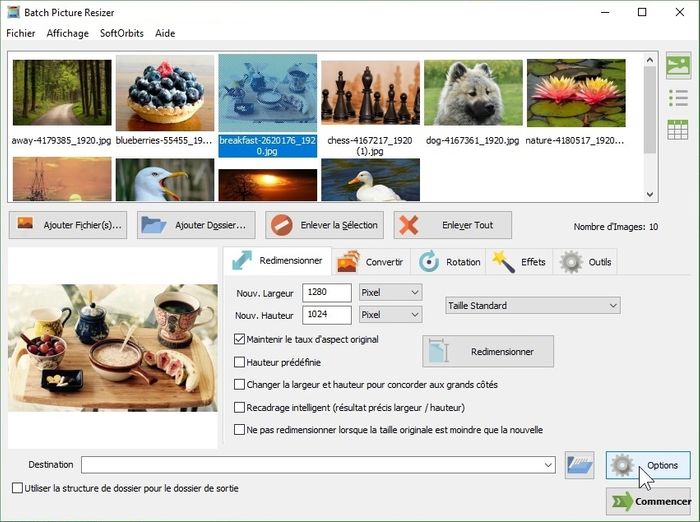Uncheck Maintenir le taux d'aspect original
The width and height of the screenshot is (700, 522).
pos(239,340)
